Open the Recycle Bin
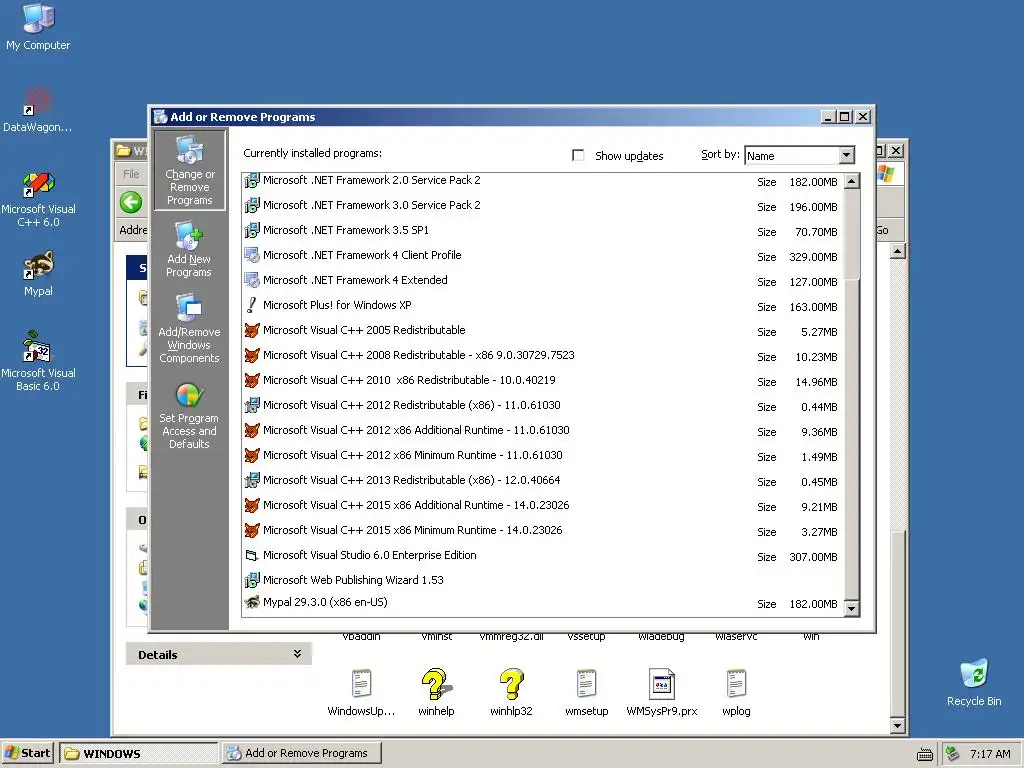1024x768 pixels. [974, 682]
